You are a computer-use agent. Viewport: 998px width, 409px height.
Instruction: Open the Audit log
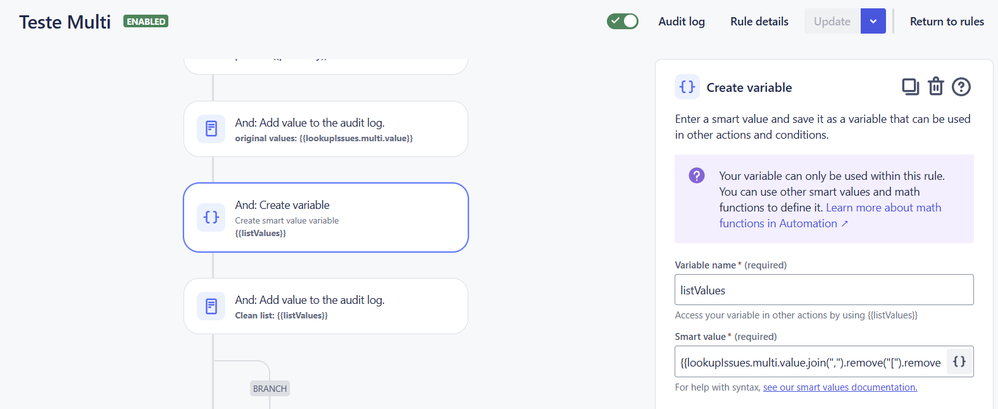[x=681, y=22]
